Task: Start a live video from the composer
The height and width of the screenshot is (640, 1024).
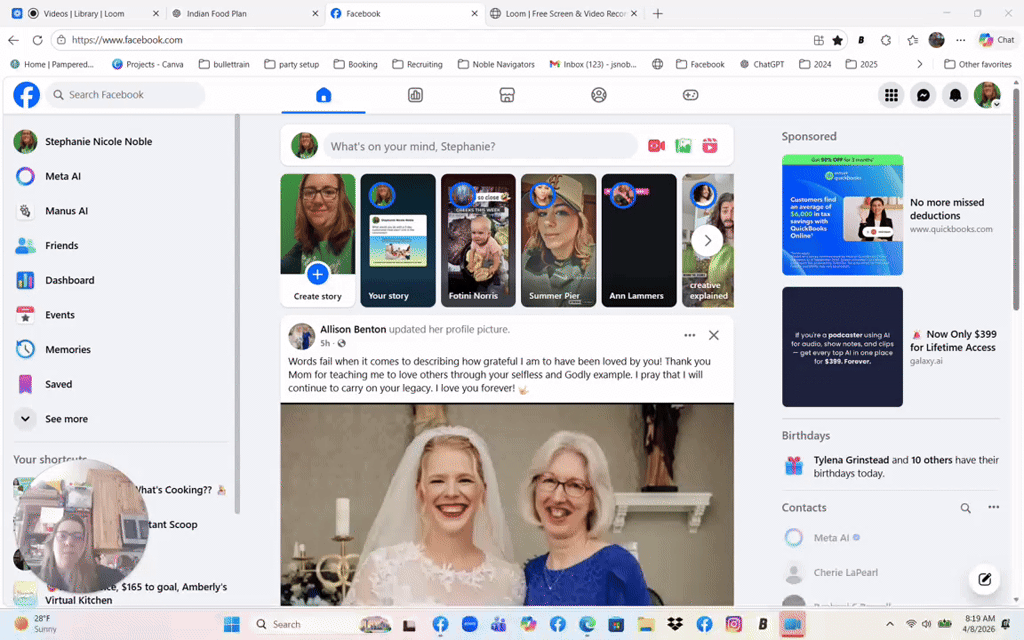Action: pyautogui.click(x=656, y=146)
